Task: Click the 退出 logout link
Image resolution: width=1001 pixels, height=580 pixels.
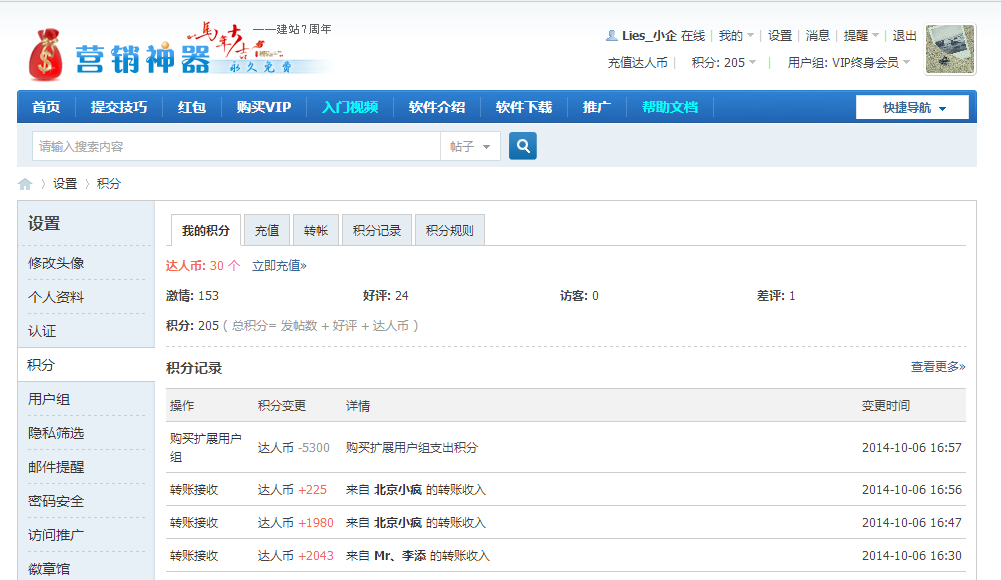Action: click(x=904, y=35)
